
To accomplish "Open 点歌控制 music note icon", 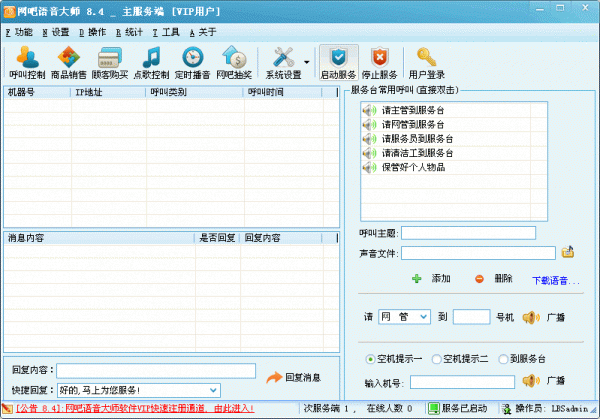I will point(151,62).
